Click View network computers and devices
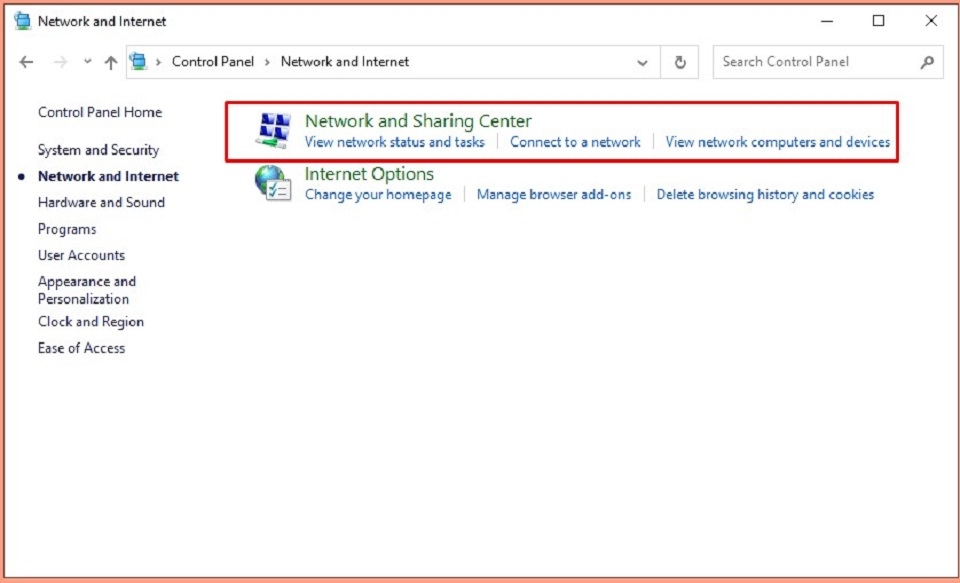960x583 pixels. [778, 142]
